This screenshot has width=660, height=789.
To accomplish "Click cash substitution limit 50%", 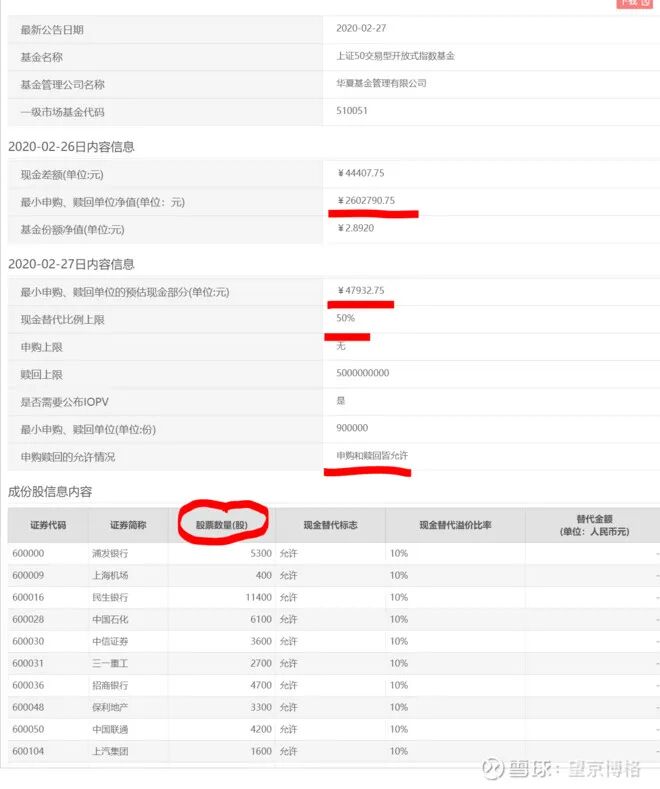I will coord(346,318).
